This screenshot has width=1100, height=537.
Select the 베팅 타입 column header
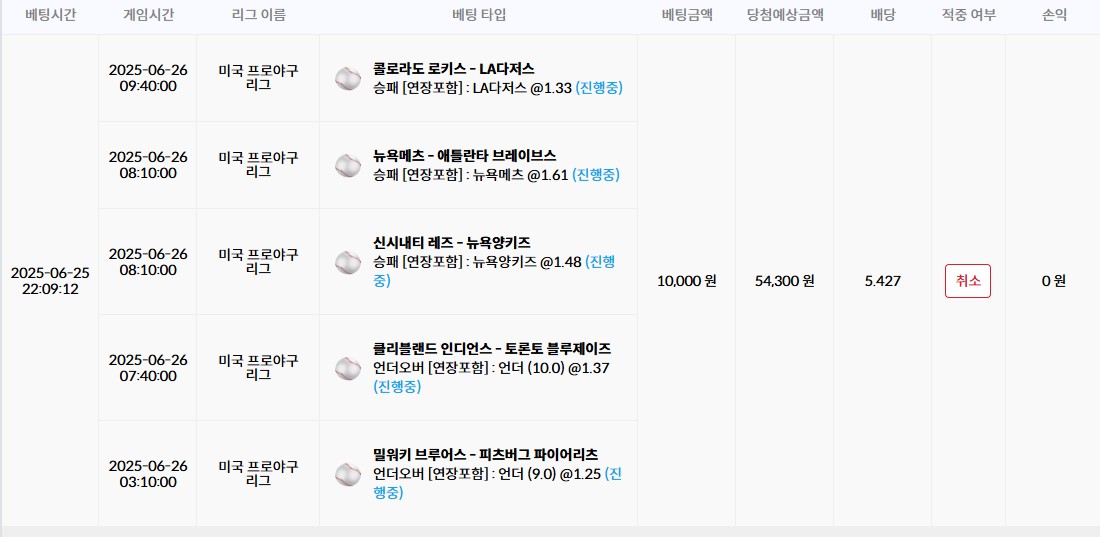point(479,16)
